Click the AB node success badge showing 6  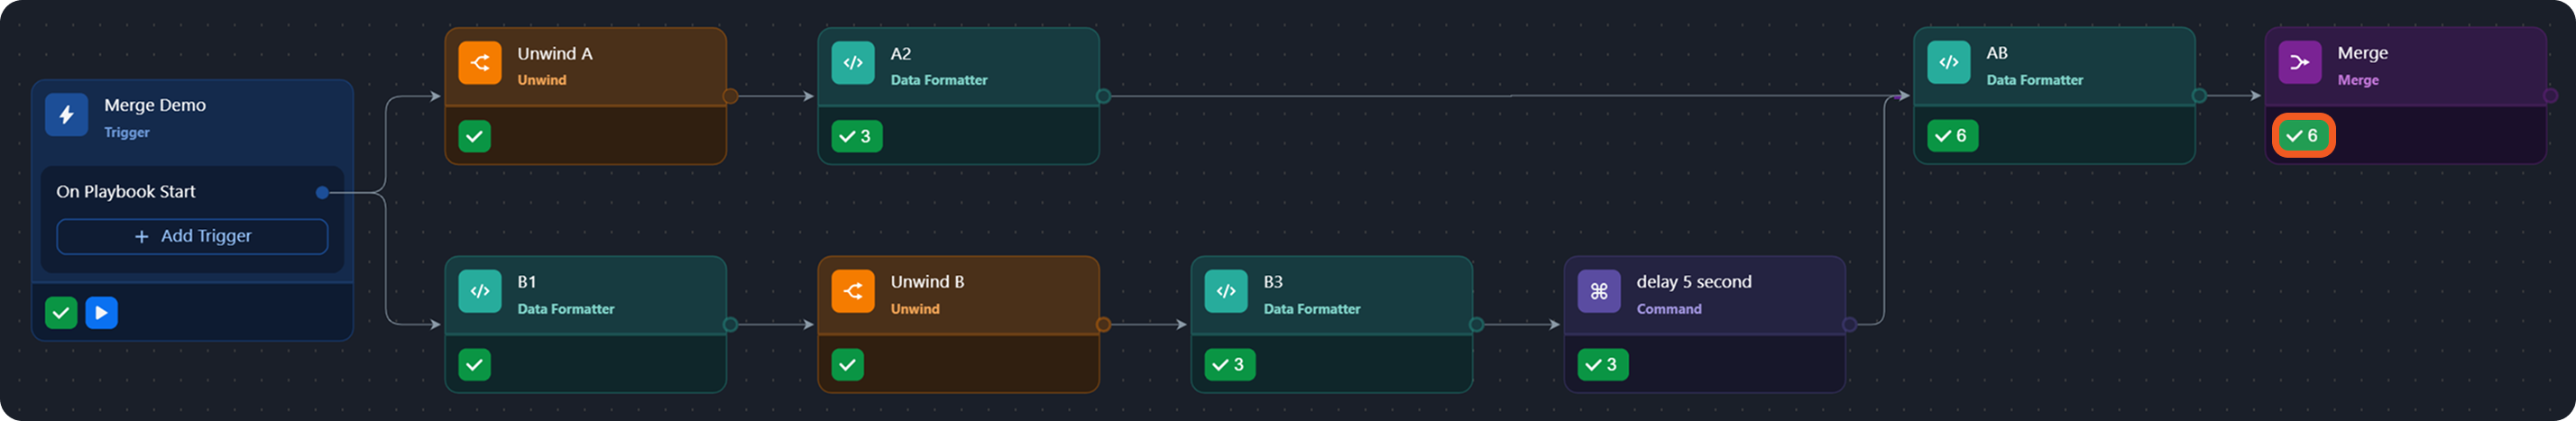(x=1952, y=136)
